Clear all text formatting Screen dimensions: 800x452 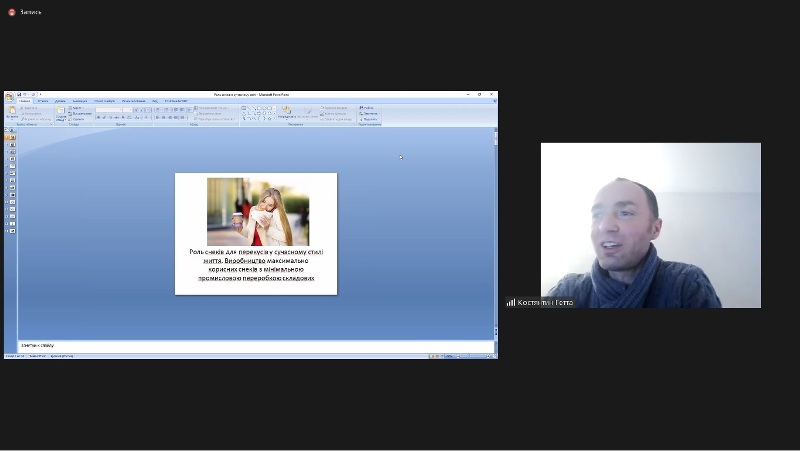pyautogui.click(x=148, y=110)
